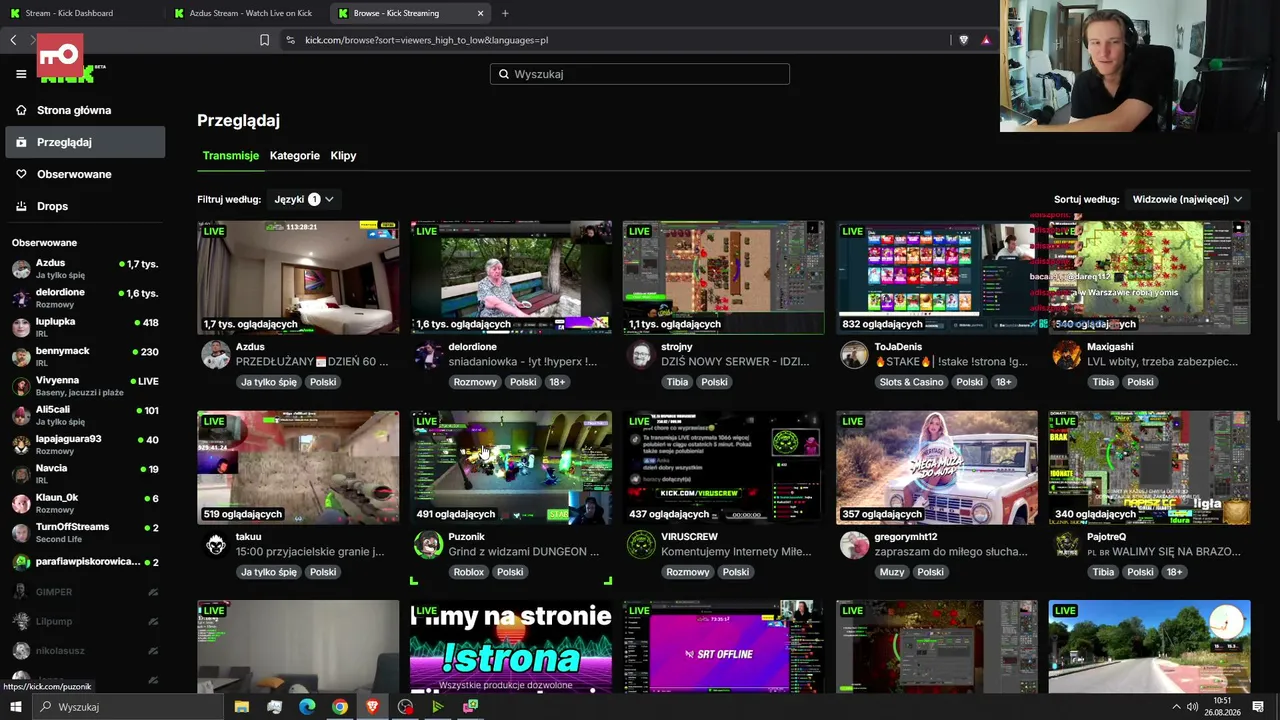Open Navcia in the followed list
This screenshot has width=1280, height=720.
tap(85, 474)
